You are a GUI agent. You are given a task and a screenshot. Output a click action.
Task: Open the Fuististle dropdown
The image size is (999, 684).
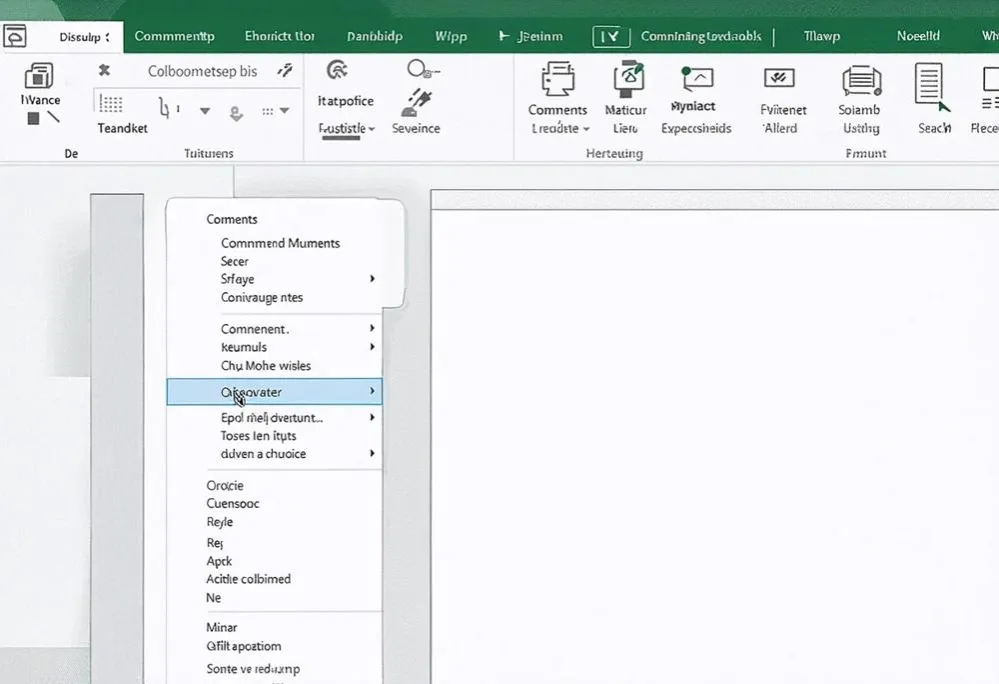pyautogui.click(x=346, y=129)
